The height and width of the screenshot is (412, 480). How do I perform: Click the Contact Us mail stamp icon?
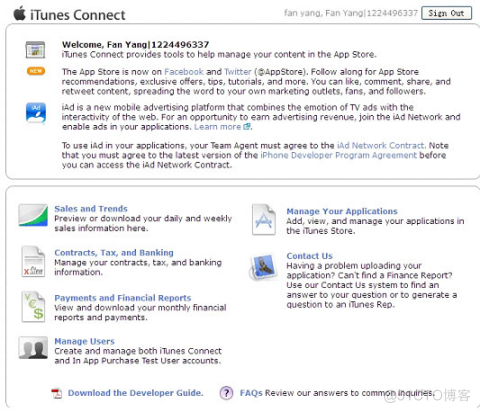coord(264,267)
